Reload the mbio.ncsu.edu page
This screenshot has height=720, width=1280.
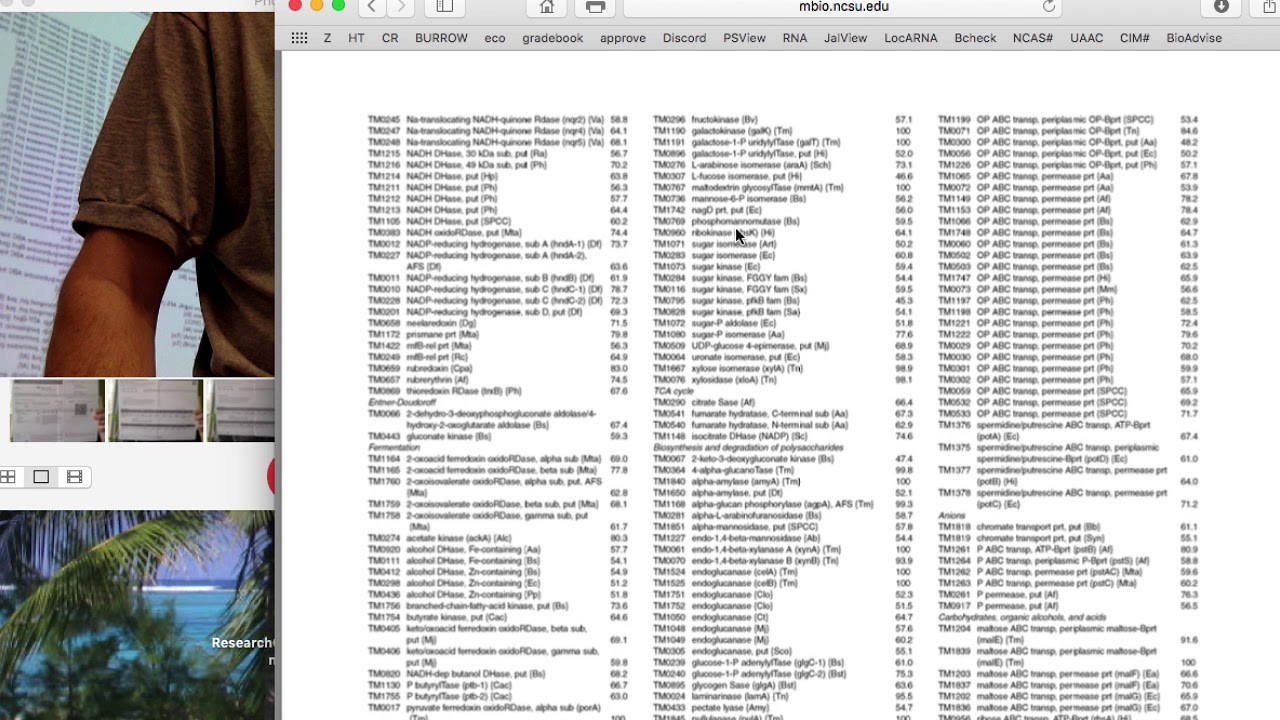click(1049, 7)
